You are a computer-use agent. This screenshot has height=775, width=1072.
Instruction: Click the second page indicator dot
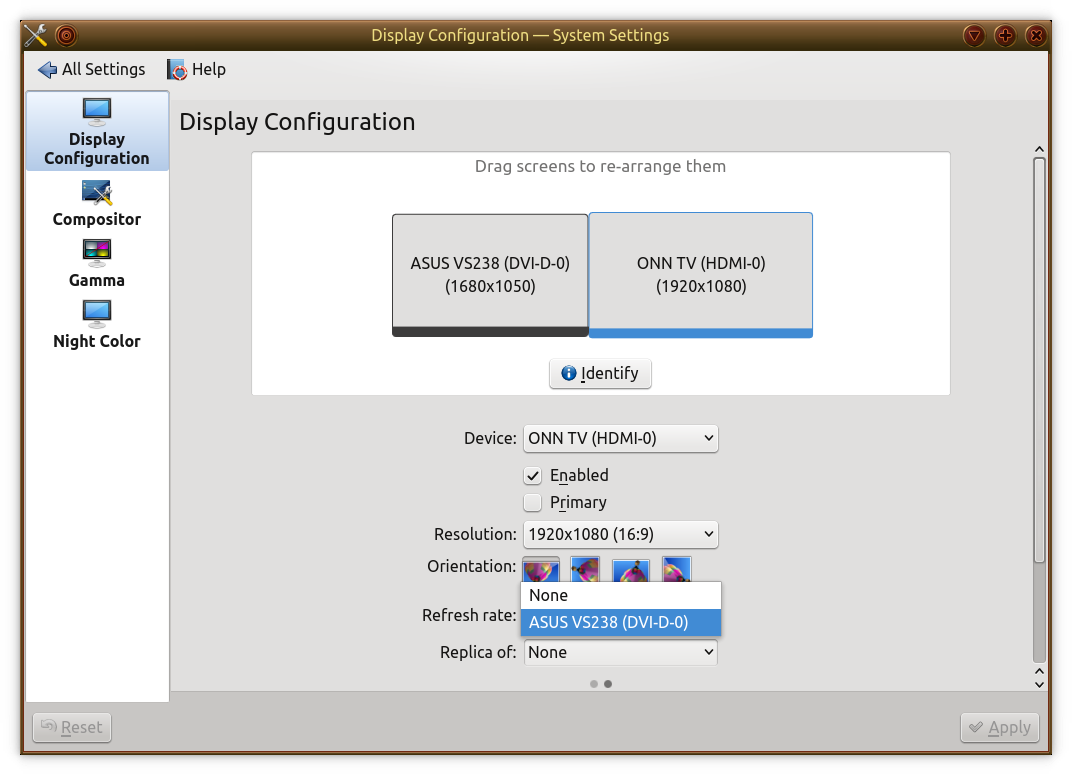pos(608,684)
